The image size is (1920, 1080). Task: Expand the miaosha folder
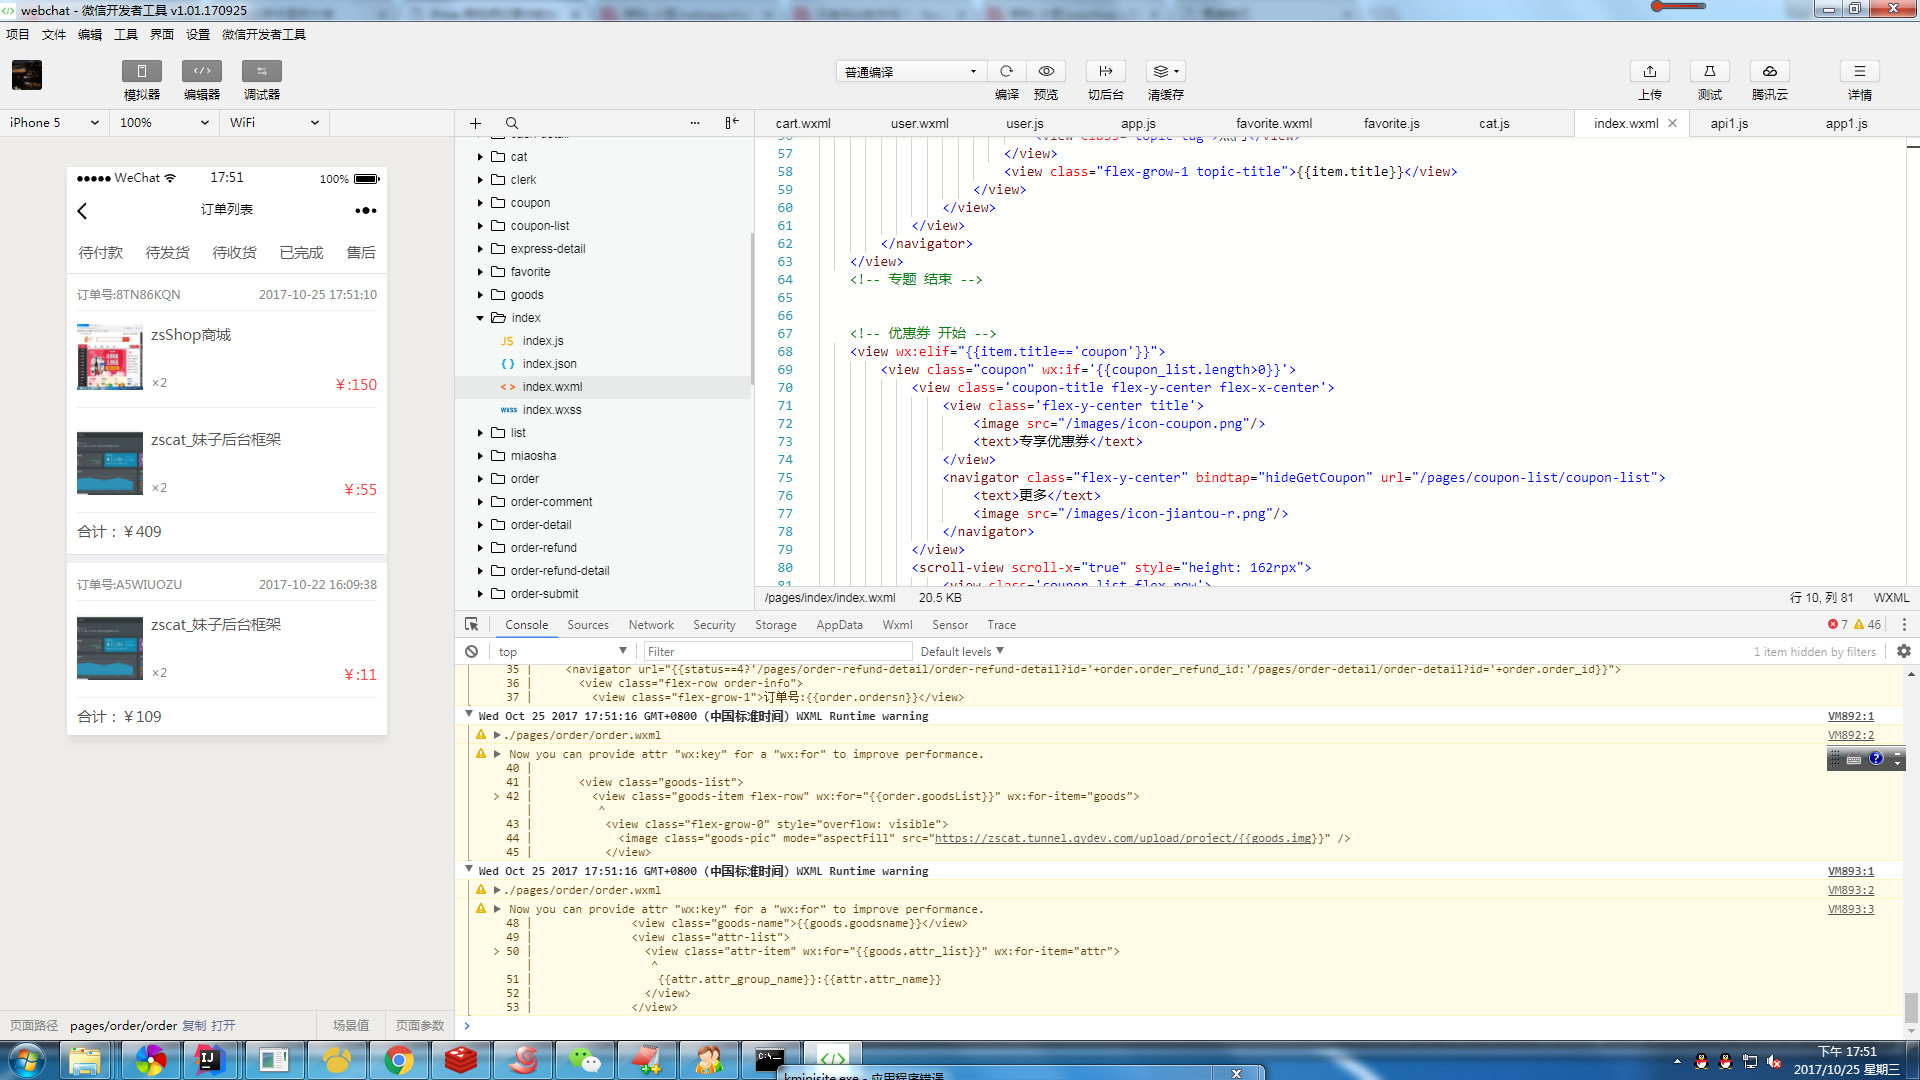[480, 456]
